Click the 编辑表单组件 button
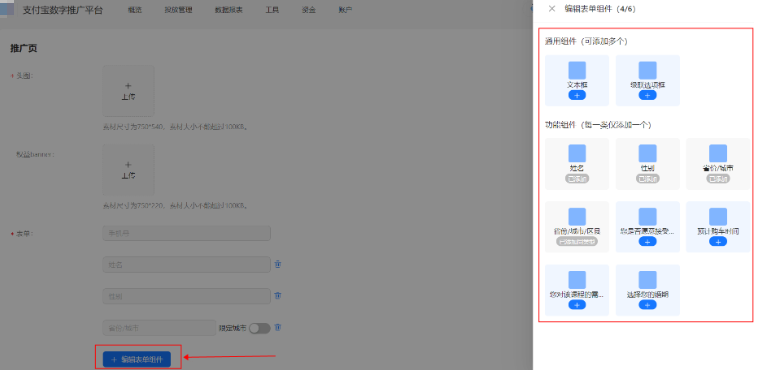This screenshot has width=775, height=371. (x=136, y=359)
